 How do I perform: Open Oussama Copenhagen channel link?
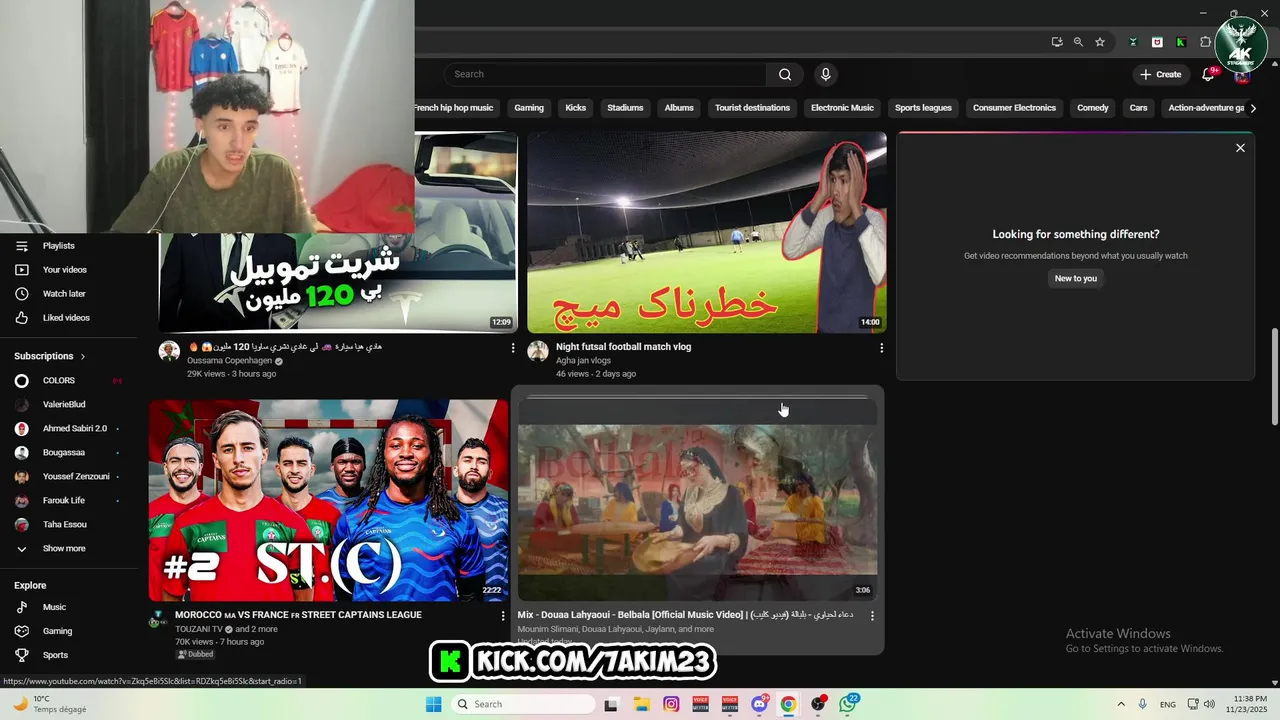click(229, 361)
